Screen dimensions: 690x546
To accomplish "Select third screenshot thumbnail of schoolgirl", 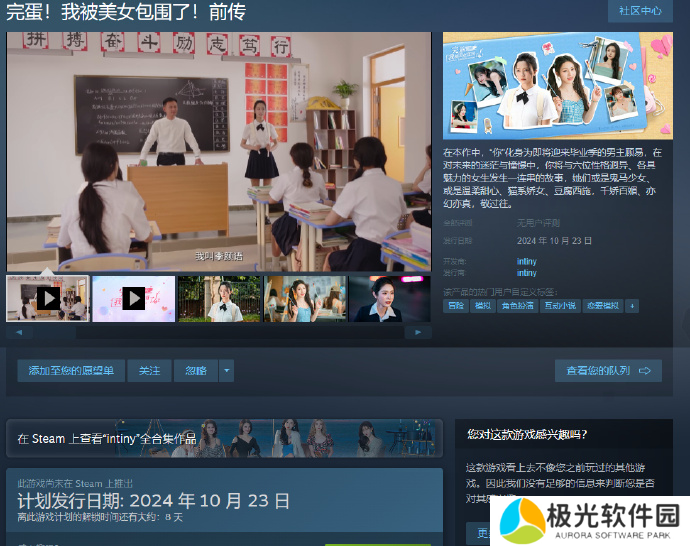I will coord(219,298).
